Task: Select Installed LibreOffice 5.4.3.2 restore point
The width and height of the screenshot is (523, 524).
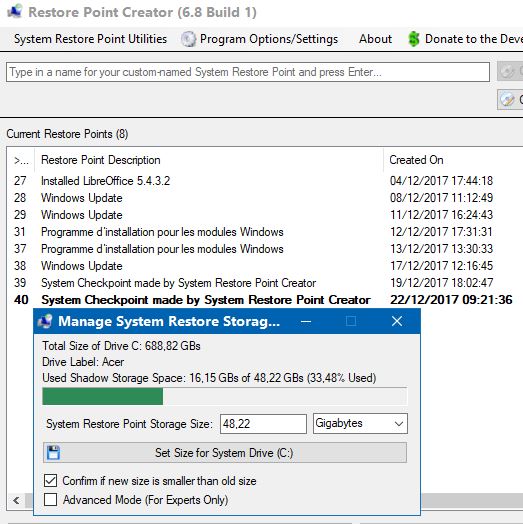Action: pos(105,181)
